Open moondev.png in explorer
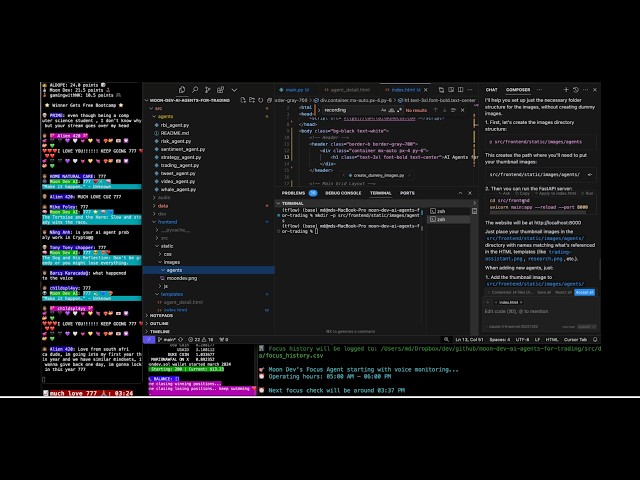 [182, 278]
